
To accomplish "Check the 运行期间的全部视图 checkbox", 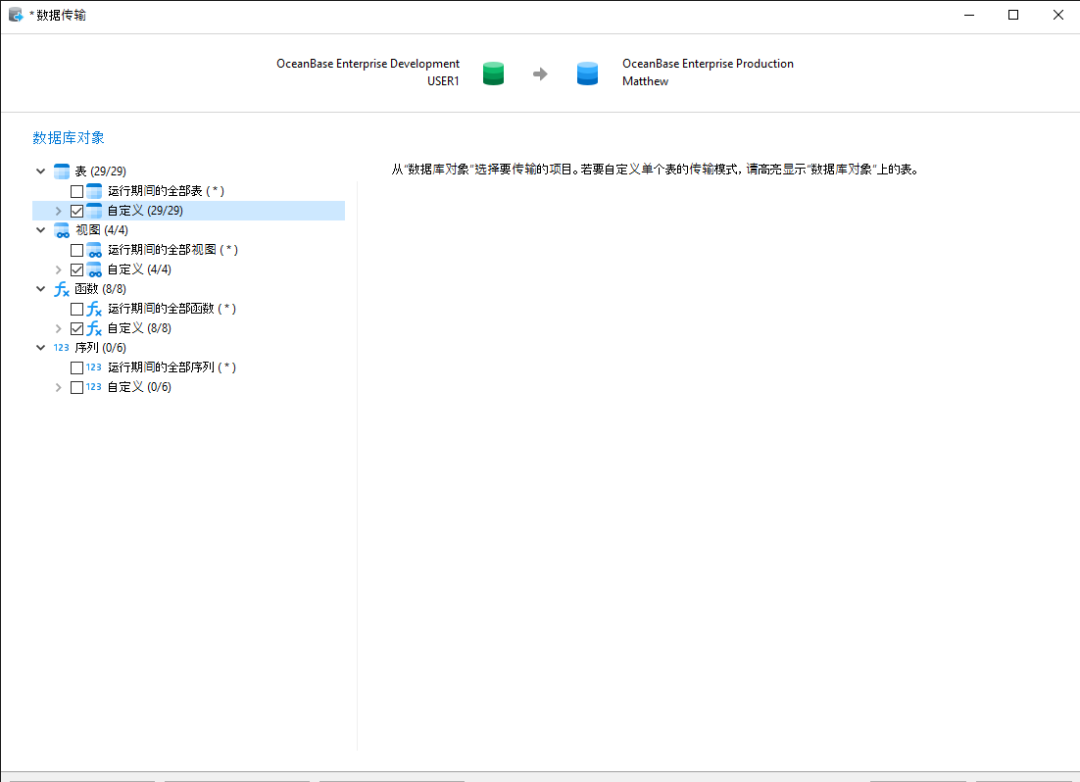I will click(x=77, y=250).
